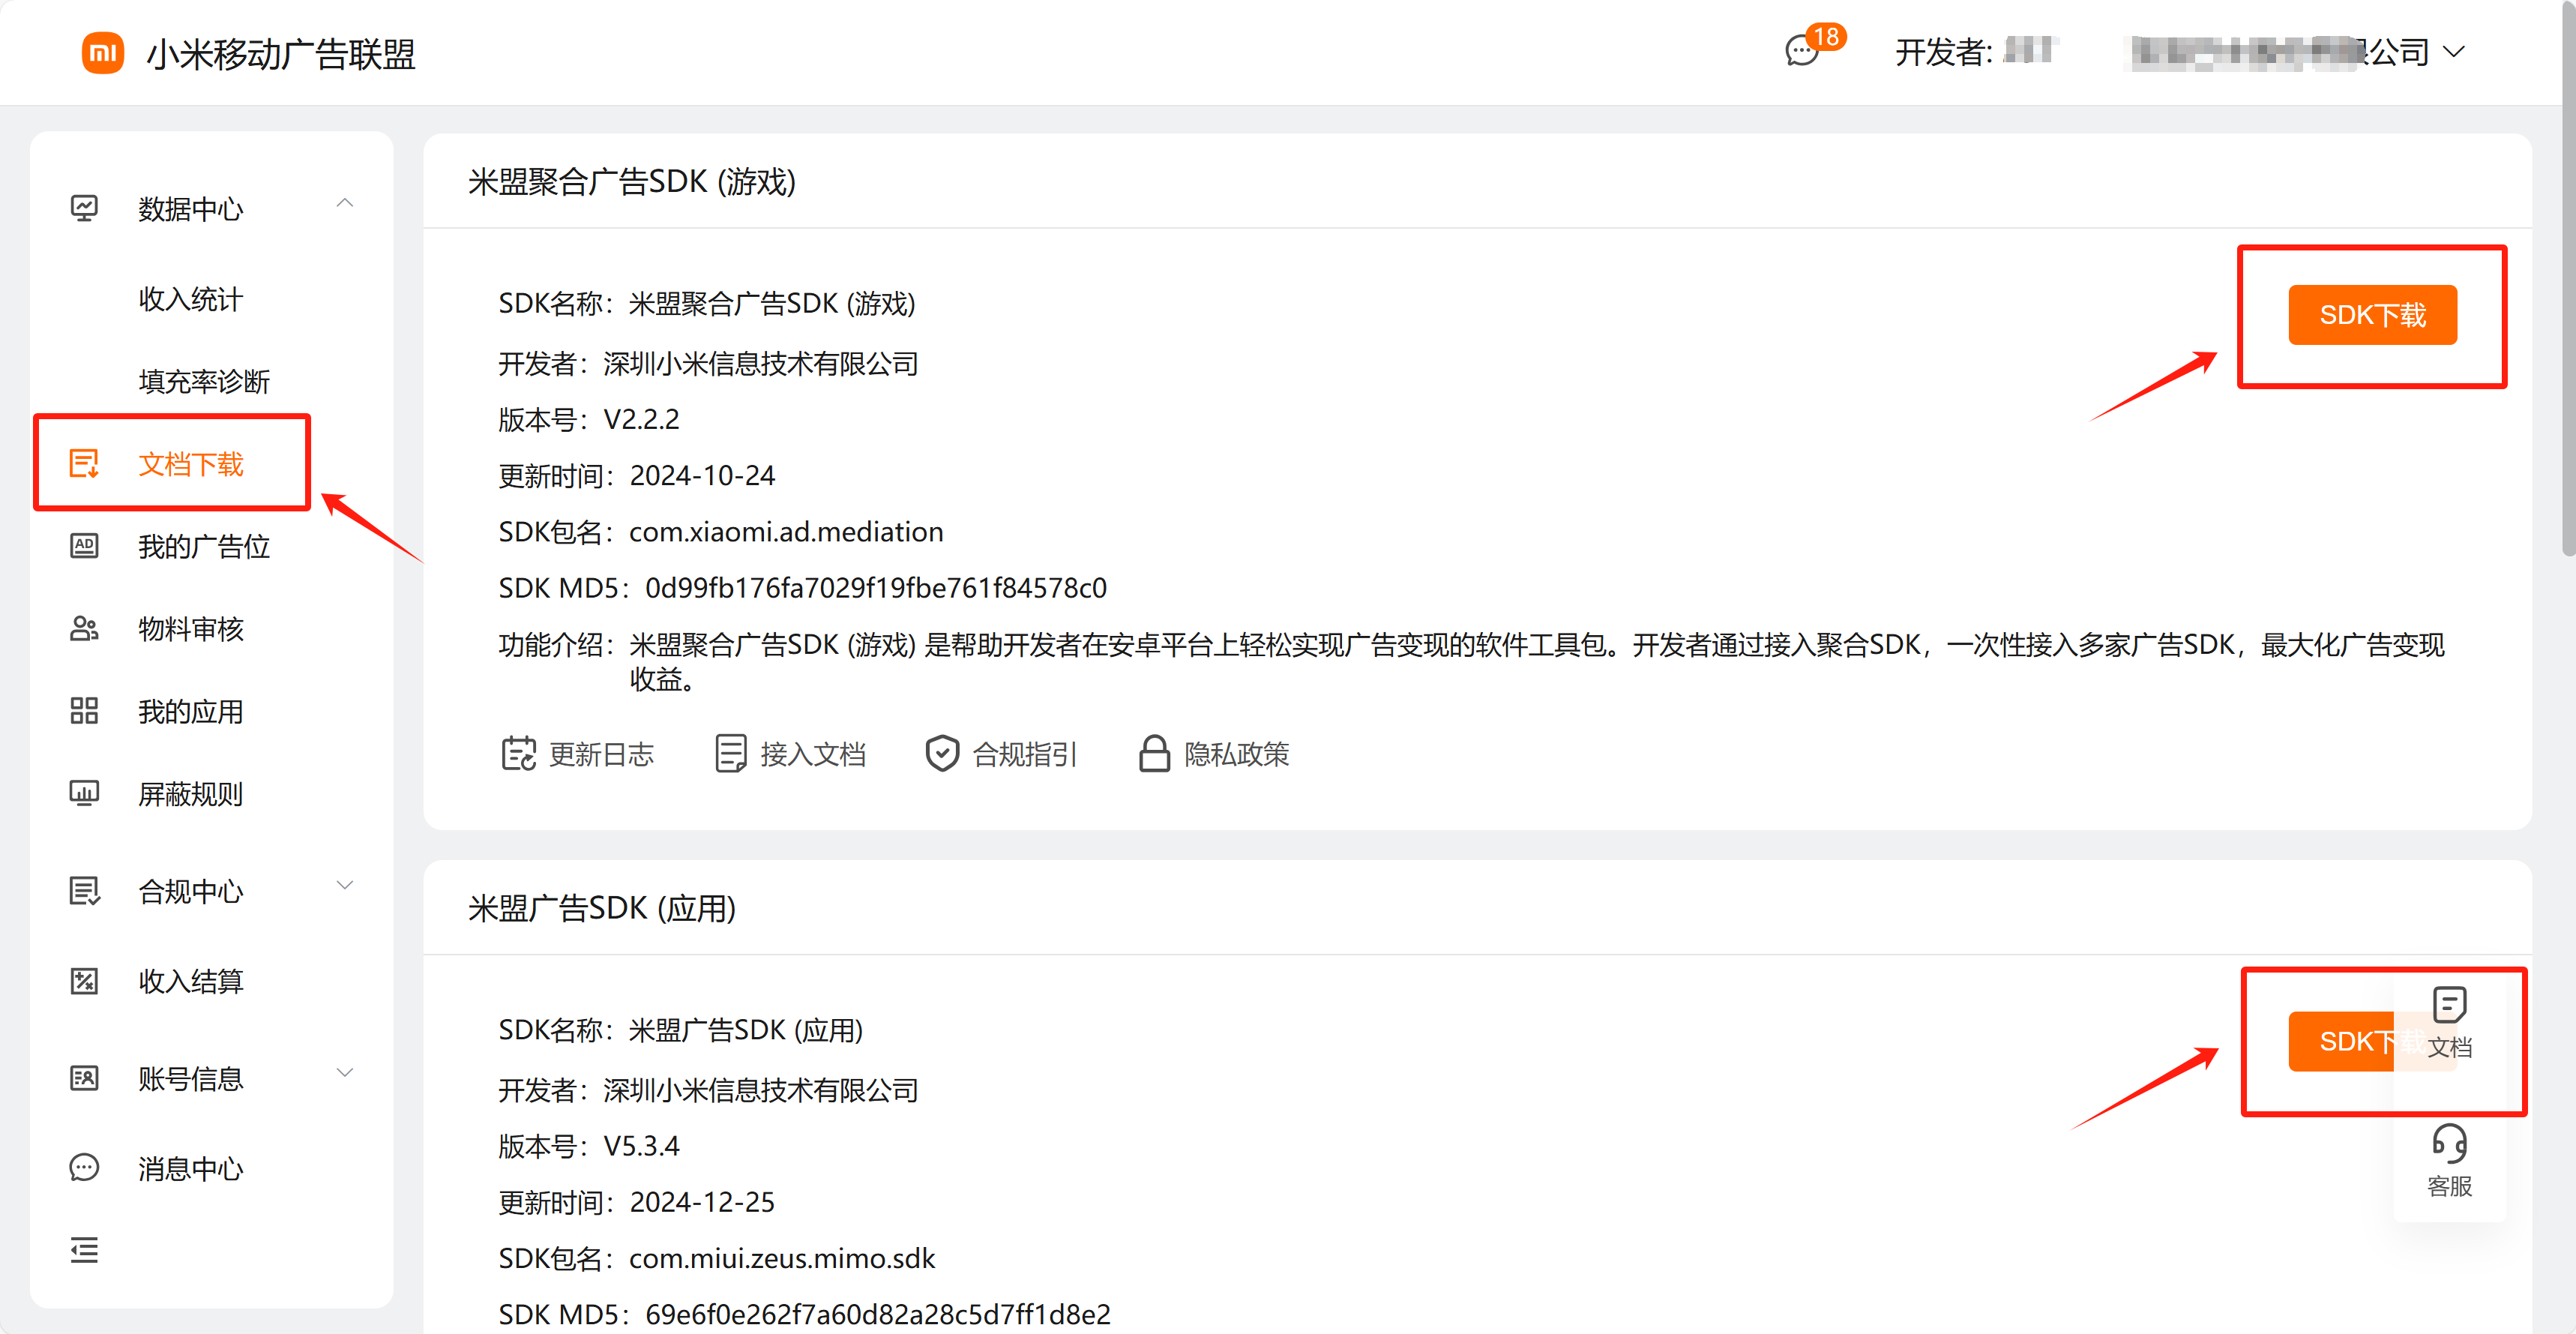Click the 合规中心 checklist icon
The width and height of the screenshot is (2576, 1334).
point(84,891)
